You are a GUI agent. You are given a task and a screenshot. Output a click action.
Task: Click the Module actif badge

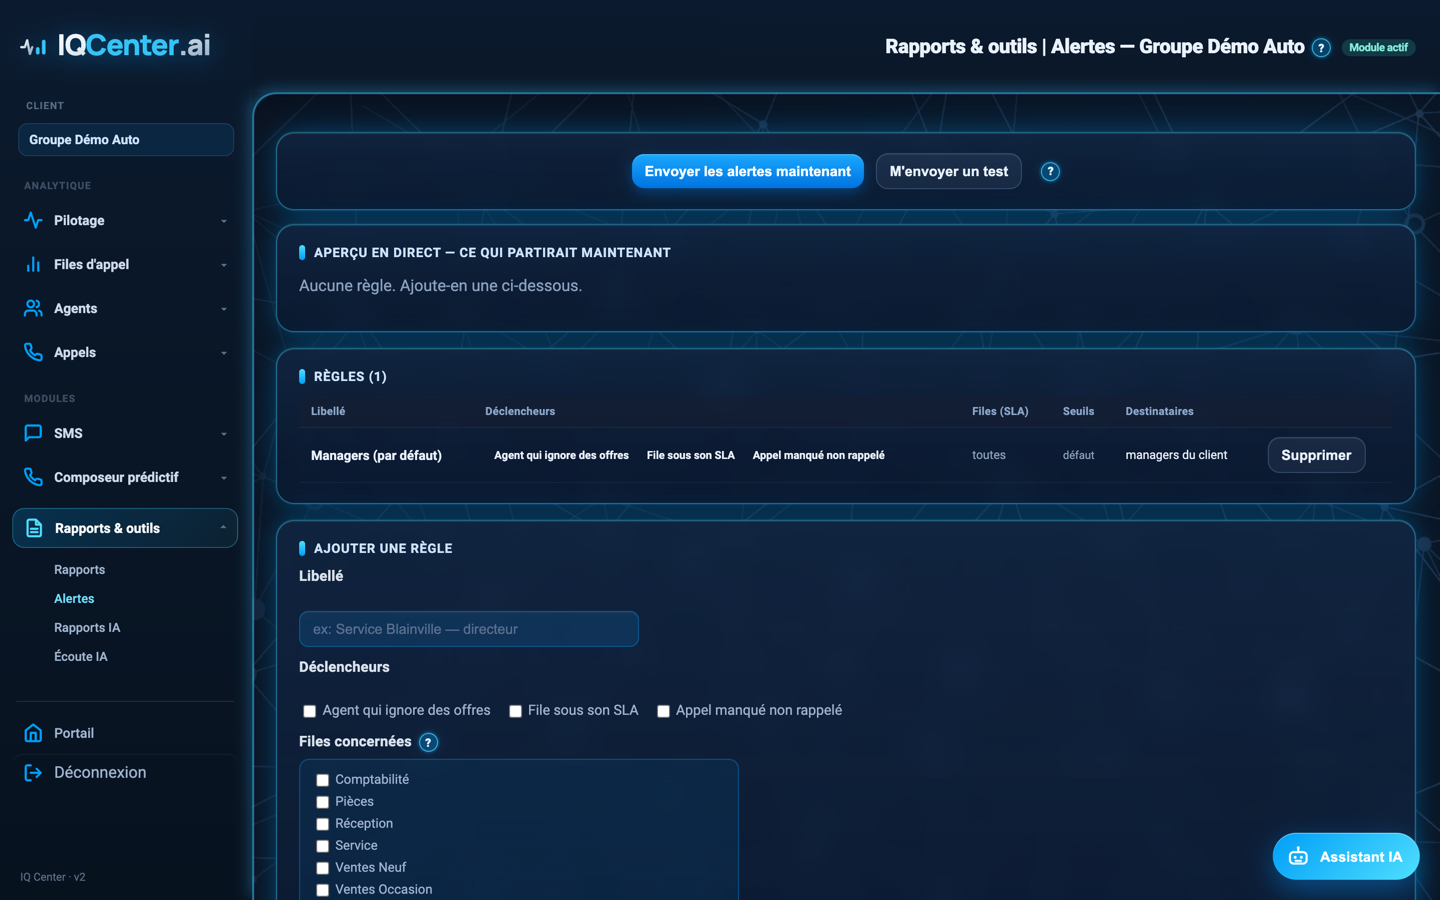[x=1378, y=47]
